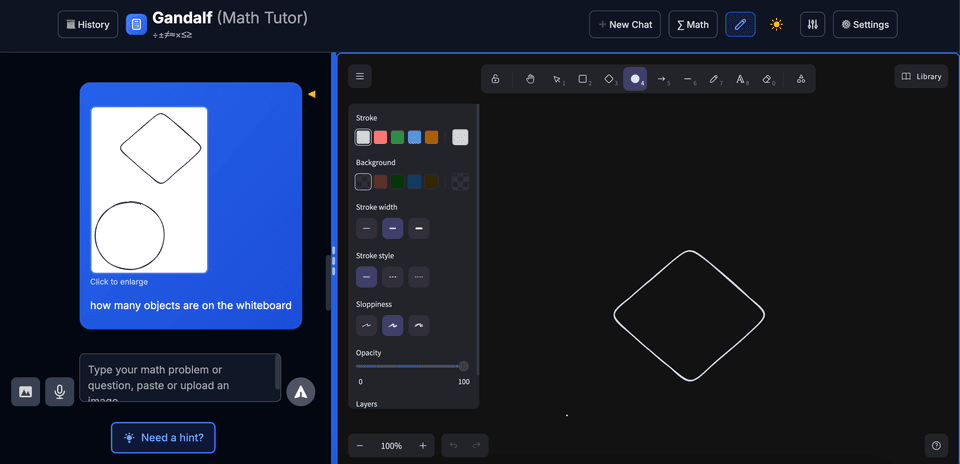This screenshot has width=960, height=464.
Task: Click the panel divider handle
Action: point(334,260)
